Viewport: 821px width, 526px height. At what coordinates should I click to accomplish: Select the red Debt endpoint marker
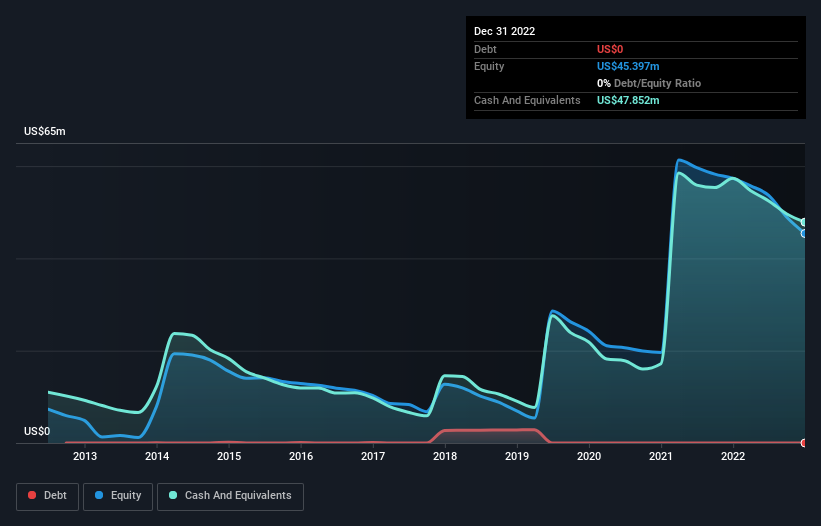click(804, 443)
